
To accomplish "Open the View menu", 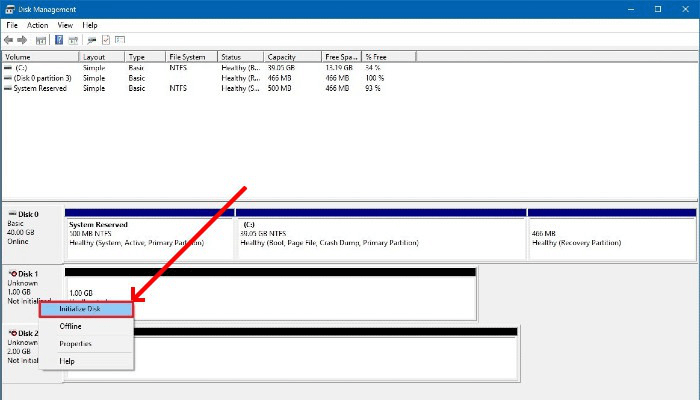I will pyautogui.click(x=65, y=25).
